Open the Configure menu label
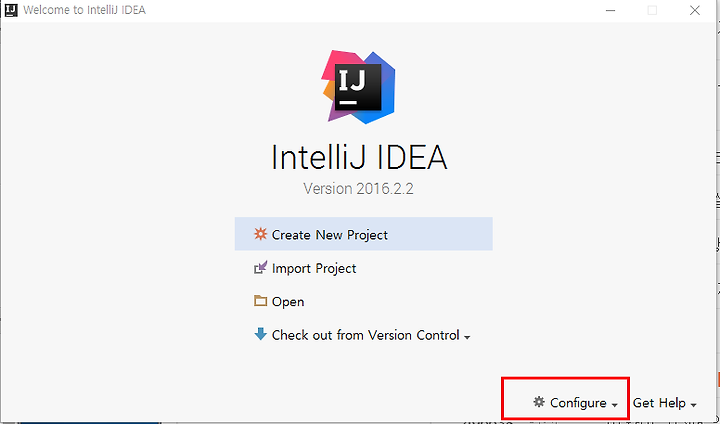 point(578,403)
